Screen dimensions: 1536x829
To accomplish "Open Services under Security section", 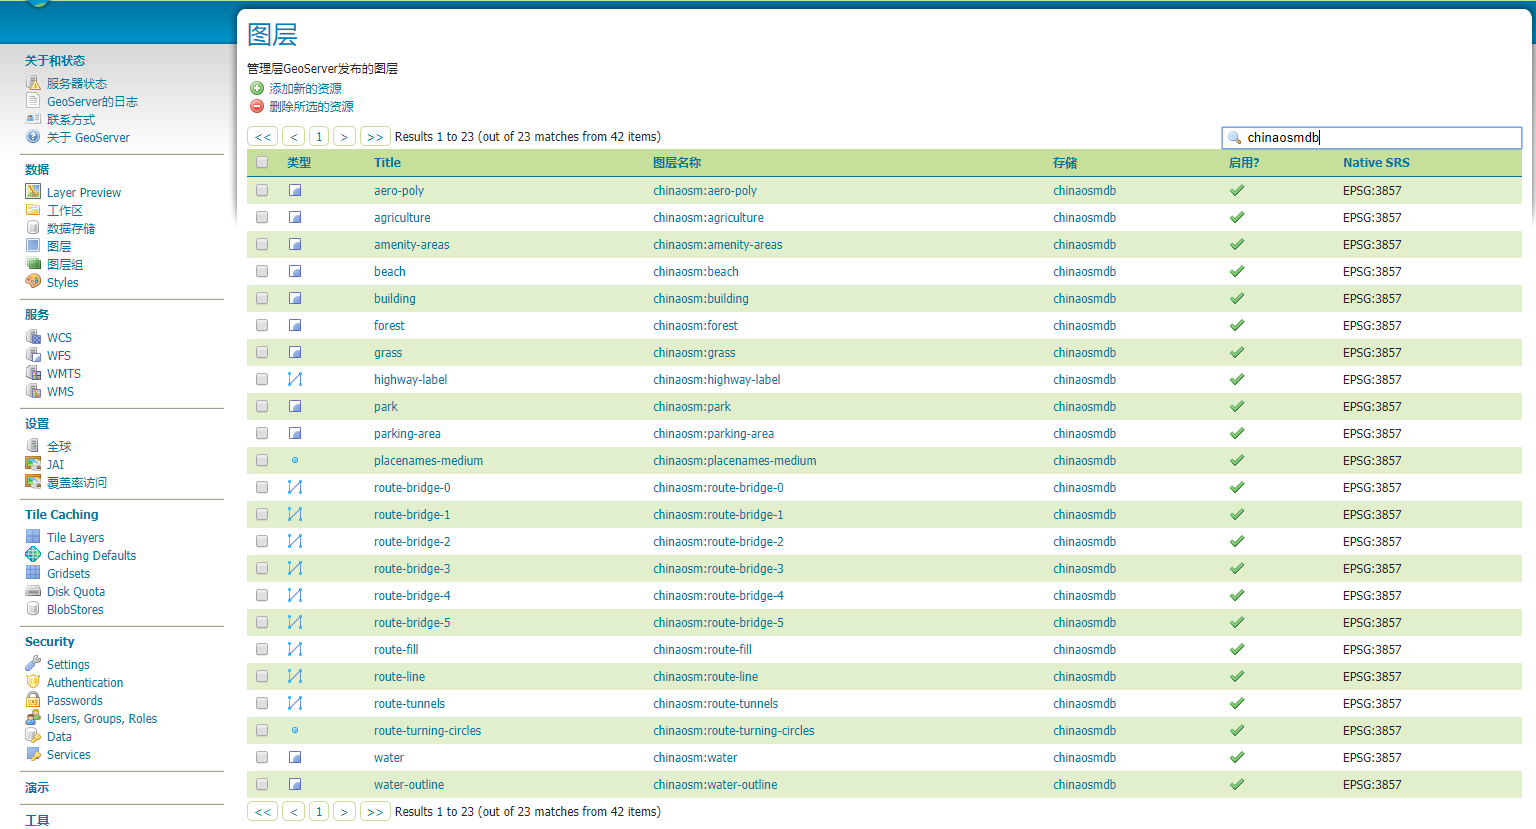I will pyautogui.click(x=68, y=754).
